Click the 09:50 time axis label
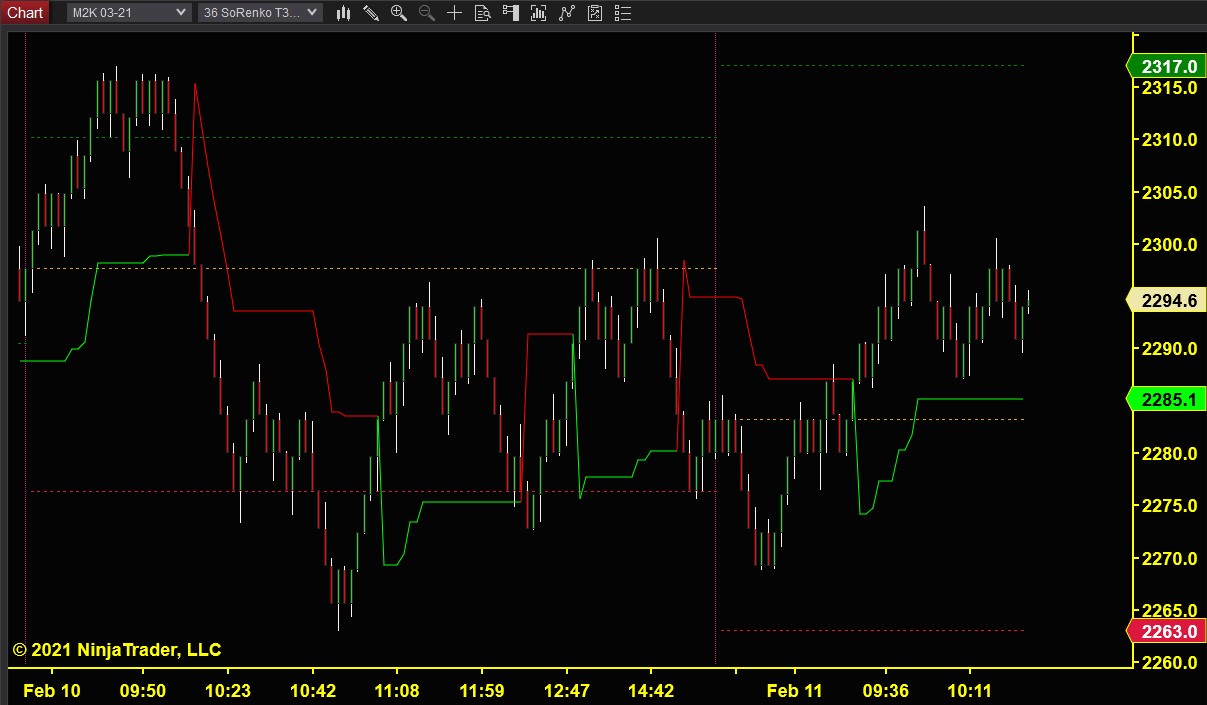Viewport: 1207px width, 705px height. 143,691
